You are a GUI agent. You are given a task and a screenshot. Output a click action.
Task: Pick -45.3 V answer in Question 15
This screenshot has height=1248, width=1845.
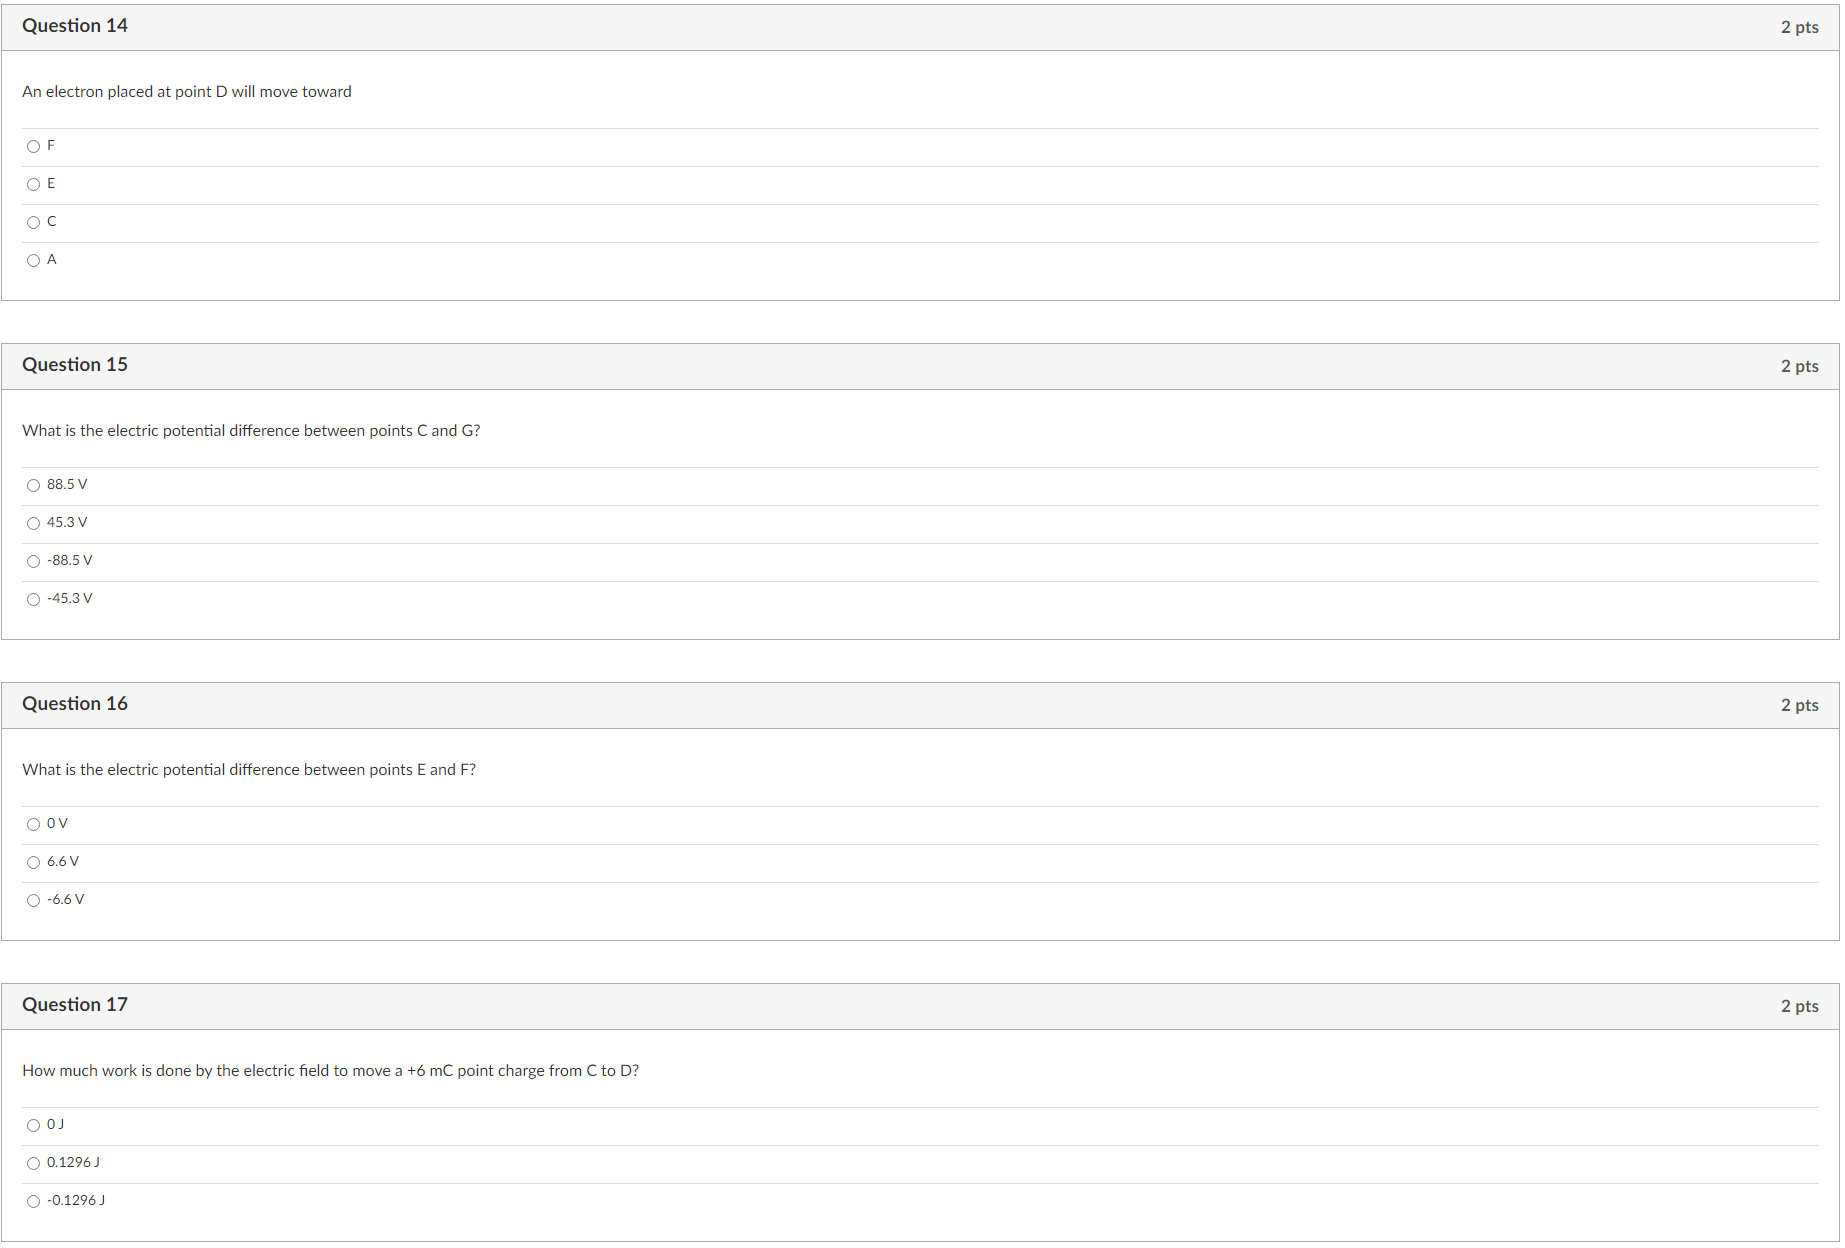pos(33,599)
